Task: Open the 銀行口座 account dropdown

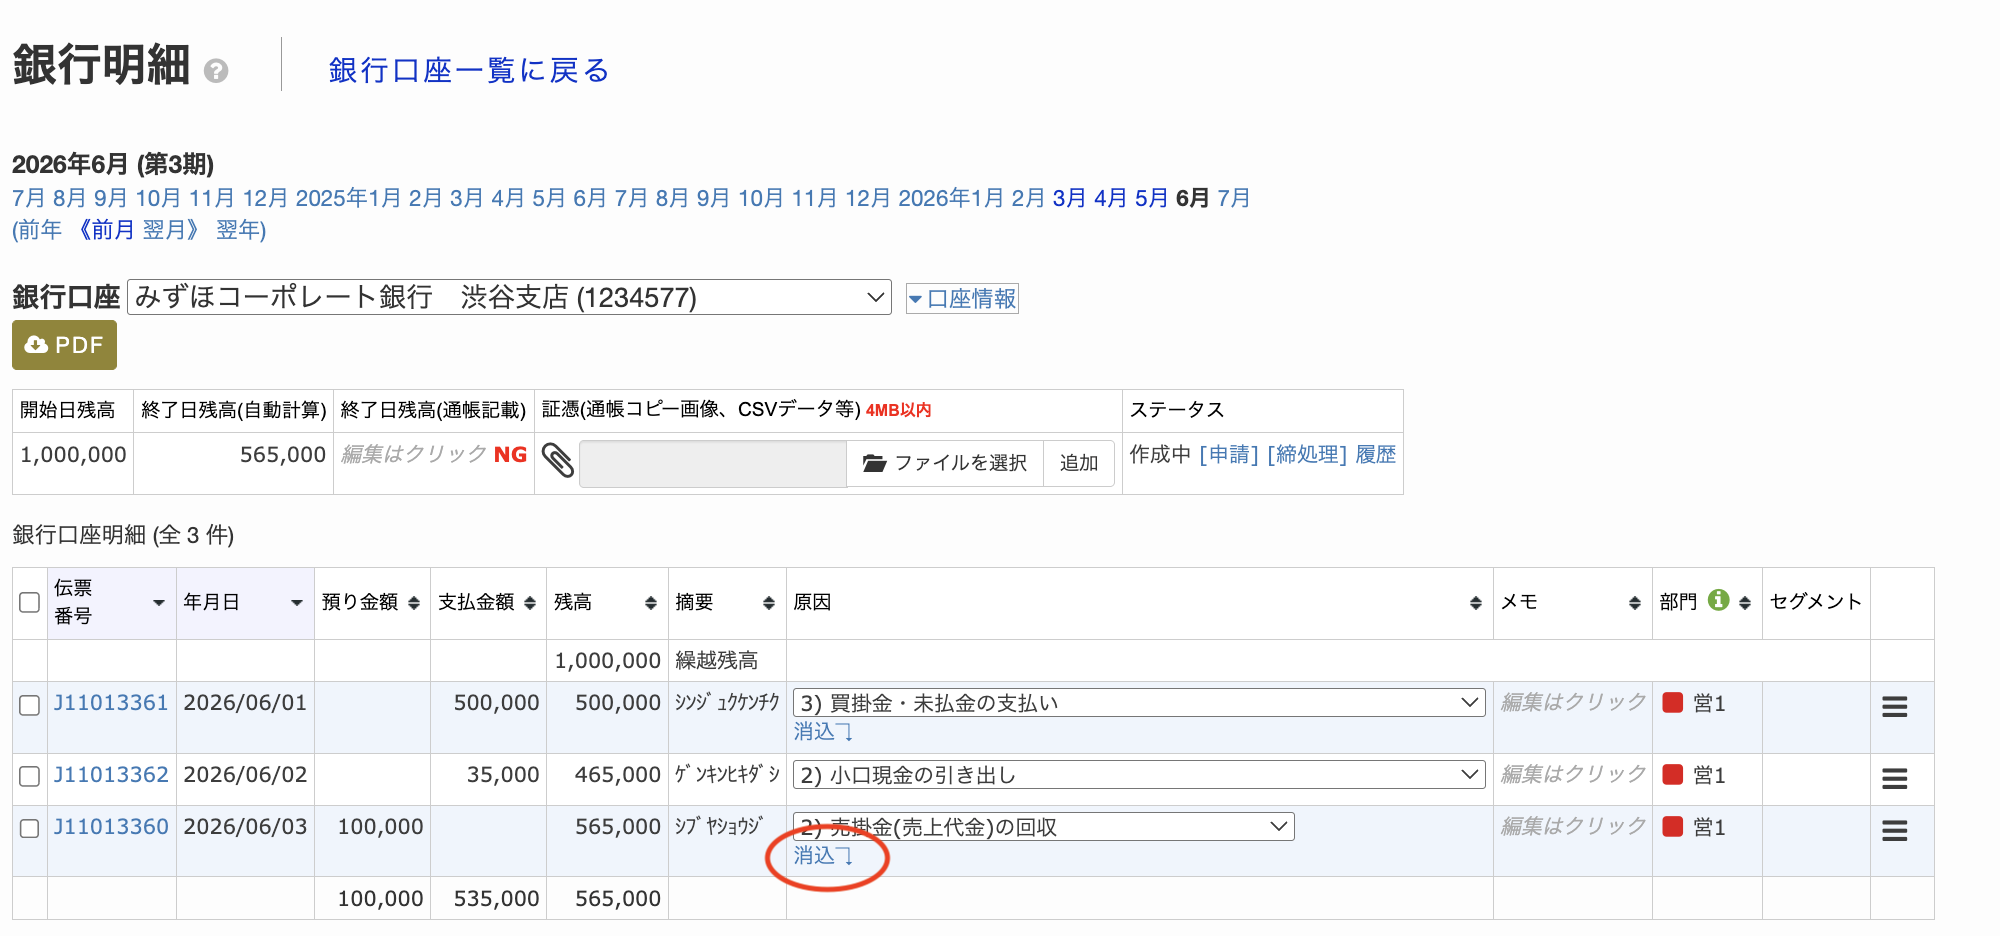Action: coord(509,297)
